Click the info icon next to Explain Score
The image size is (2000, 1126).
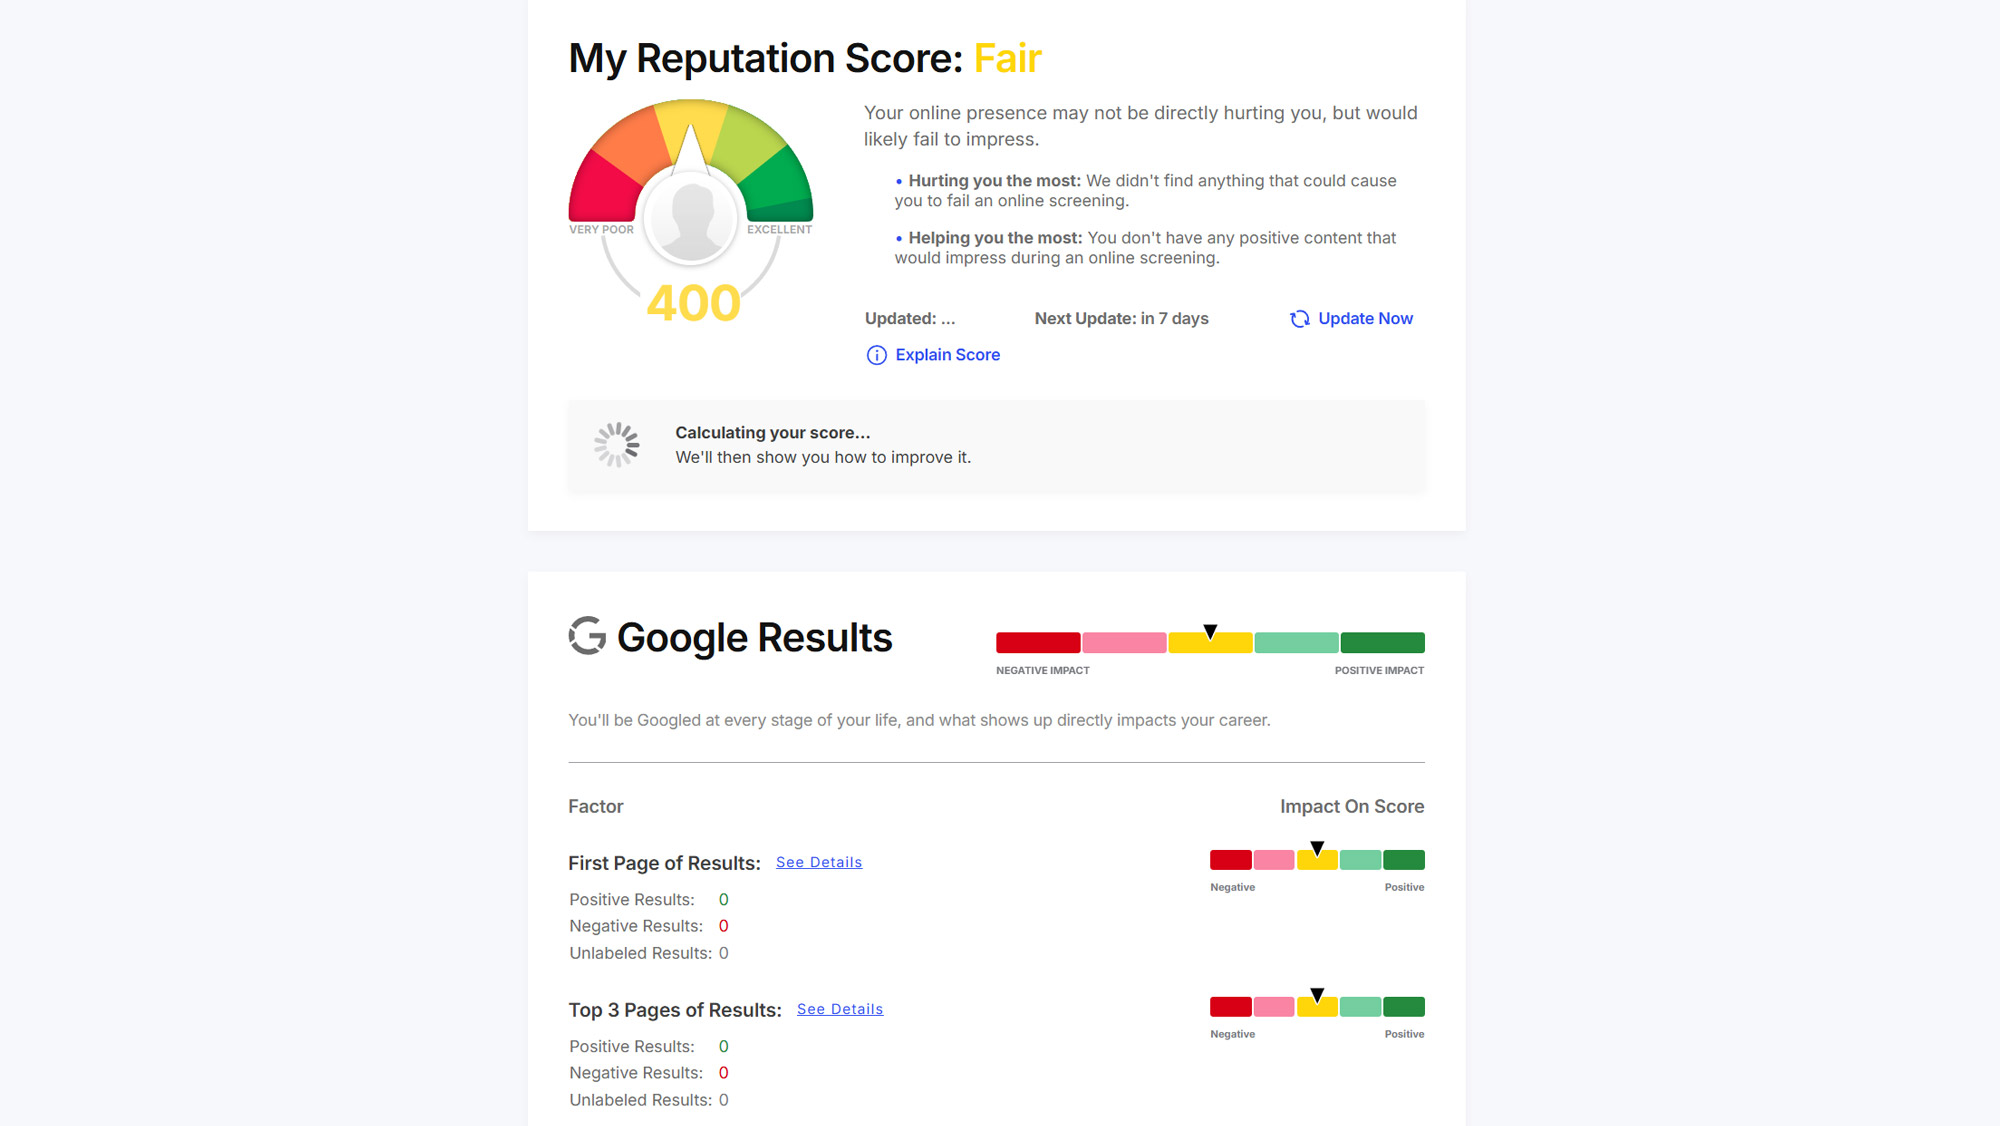tap(876, 355)
